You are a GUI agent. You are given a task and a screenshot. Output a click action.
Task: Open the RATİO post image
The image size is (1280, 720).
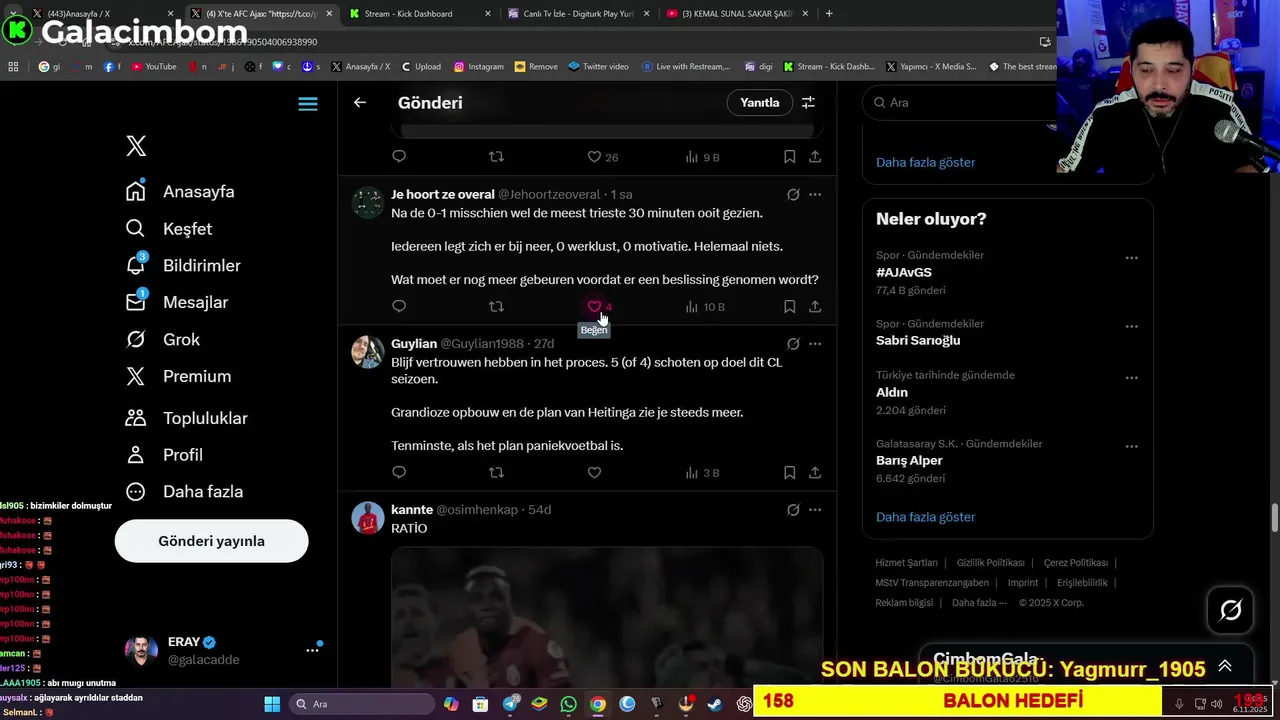607,616
